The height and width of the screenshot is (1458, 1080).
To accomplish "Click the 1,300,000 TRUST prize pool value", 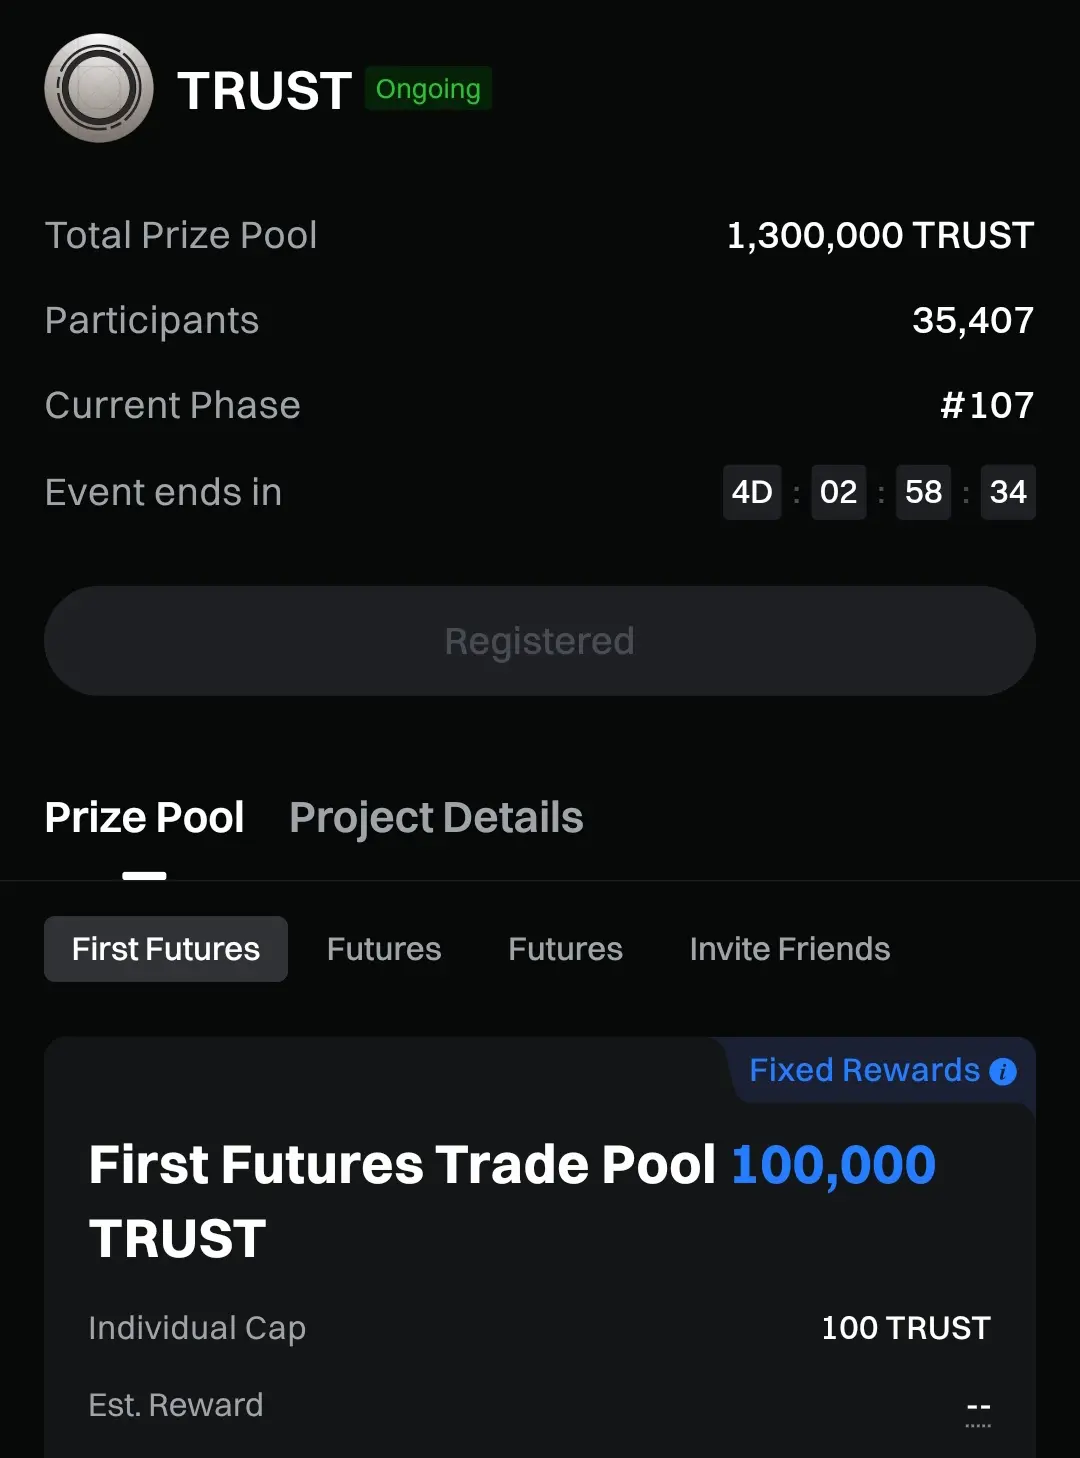I will pos(880,236).
